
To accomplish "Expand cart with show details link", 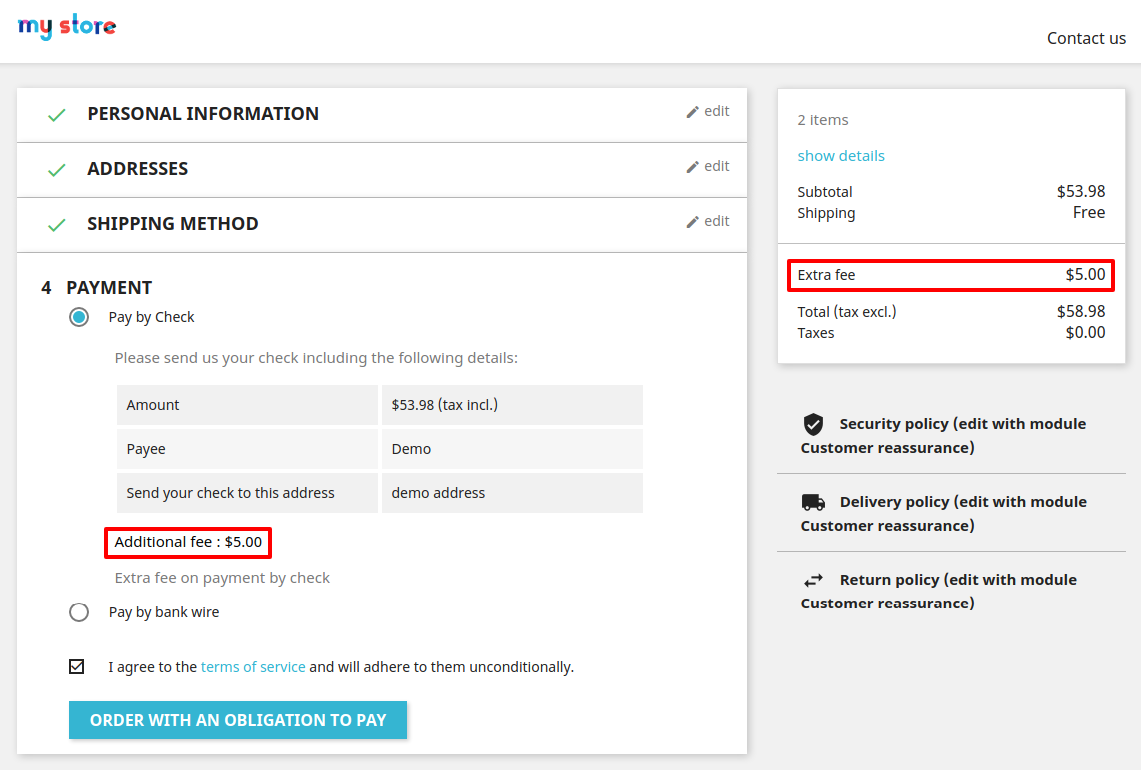I will tap(841, 156).
